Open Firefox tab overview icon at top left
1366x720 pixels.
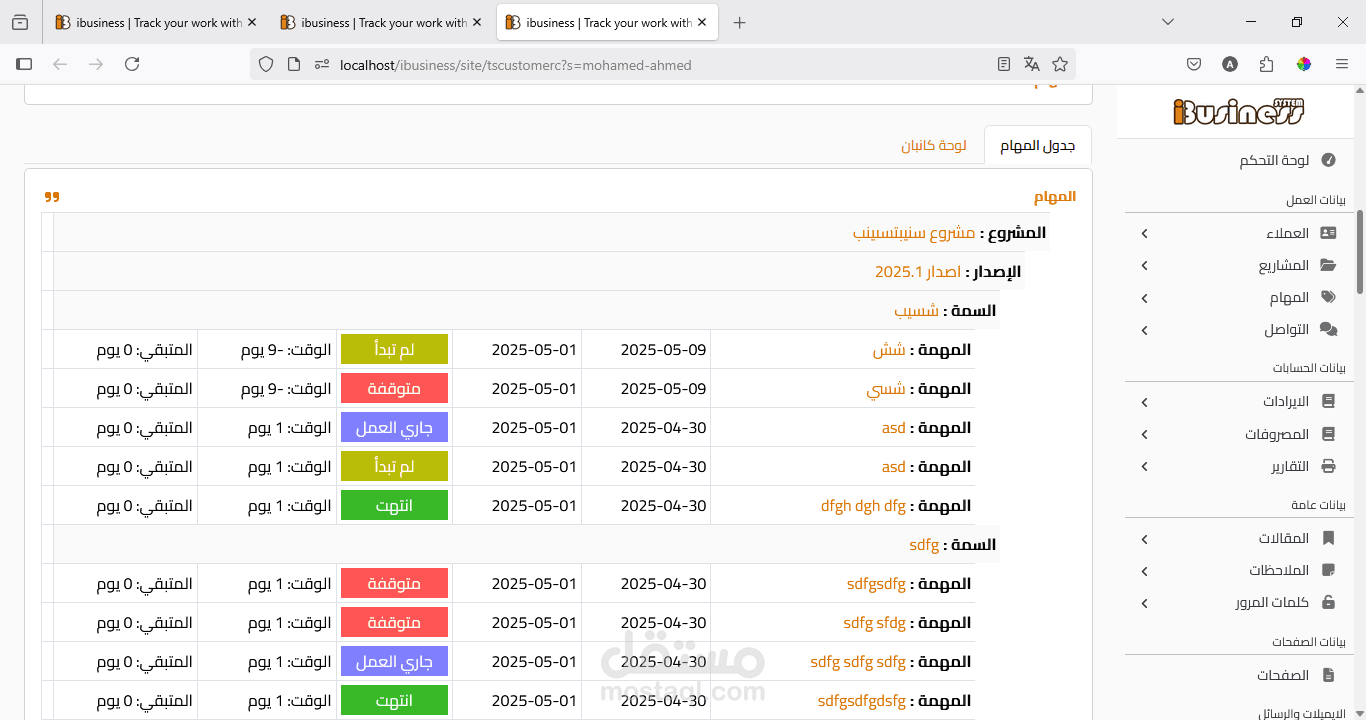tap(20, 22)
